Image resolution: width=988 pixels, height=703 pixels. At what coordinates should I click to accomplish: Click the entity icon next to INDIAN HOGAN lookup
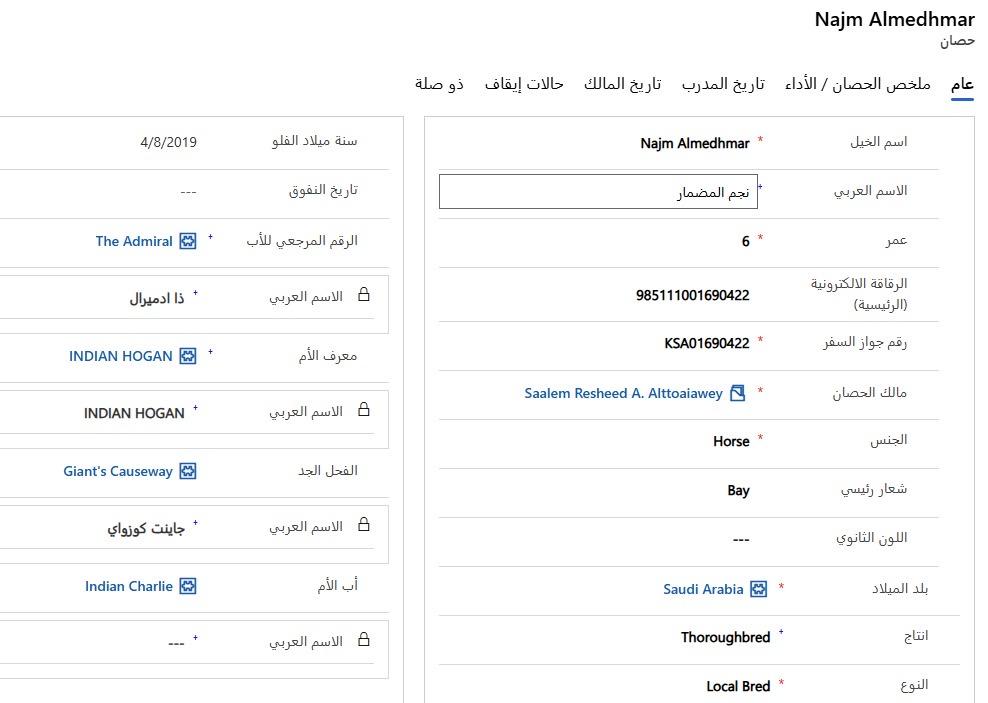click(x=188, y=356)
